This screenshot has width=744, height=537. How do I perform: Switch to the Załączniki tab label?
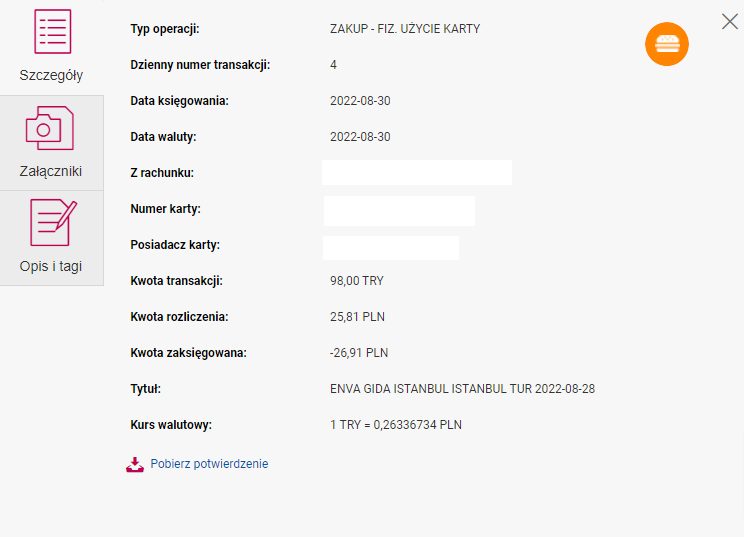coord(51,171)
